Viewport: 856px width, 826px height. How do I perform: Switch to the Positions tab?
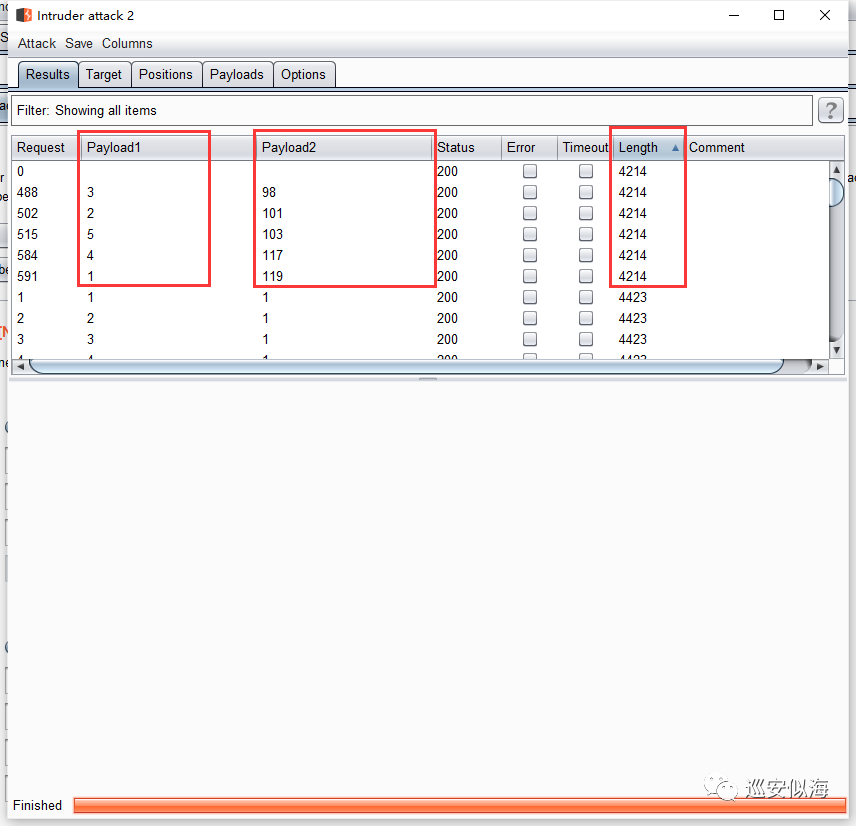coord(166,74)
